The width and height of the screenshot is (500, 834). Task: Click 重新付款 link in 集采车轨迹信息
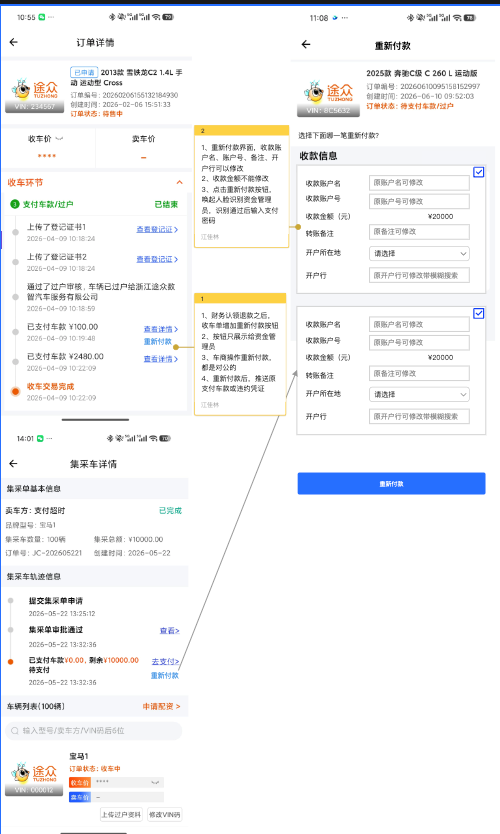(164, 675)
